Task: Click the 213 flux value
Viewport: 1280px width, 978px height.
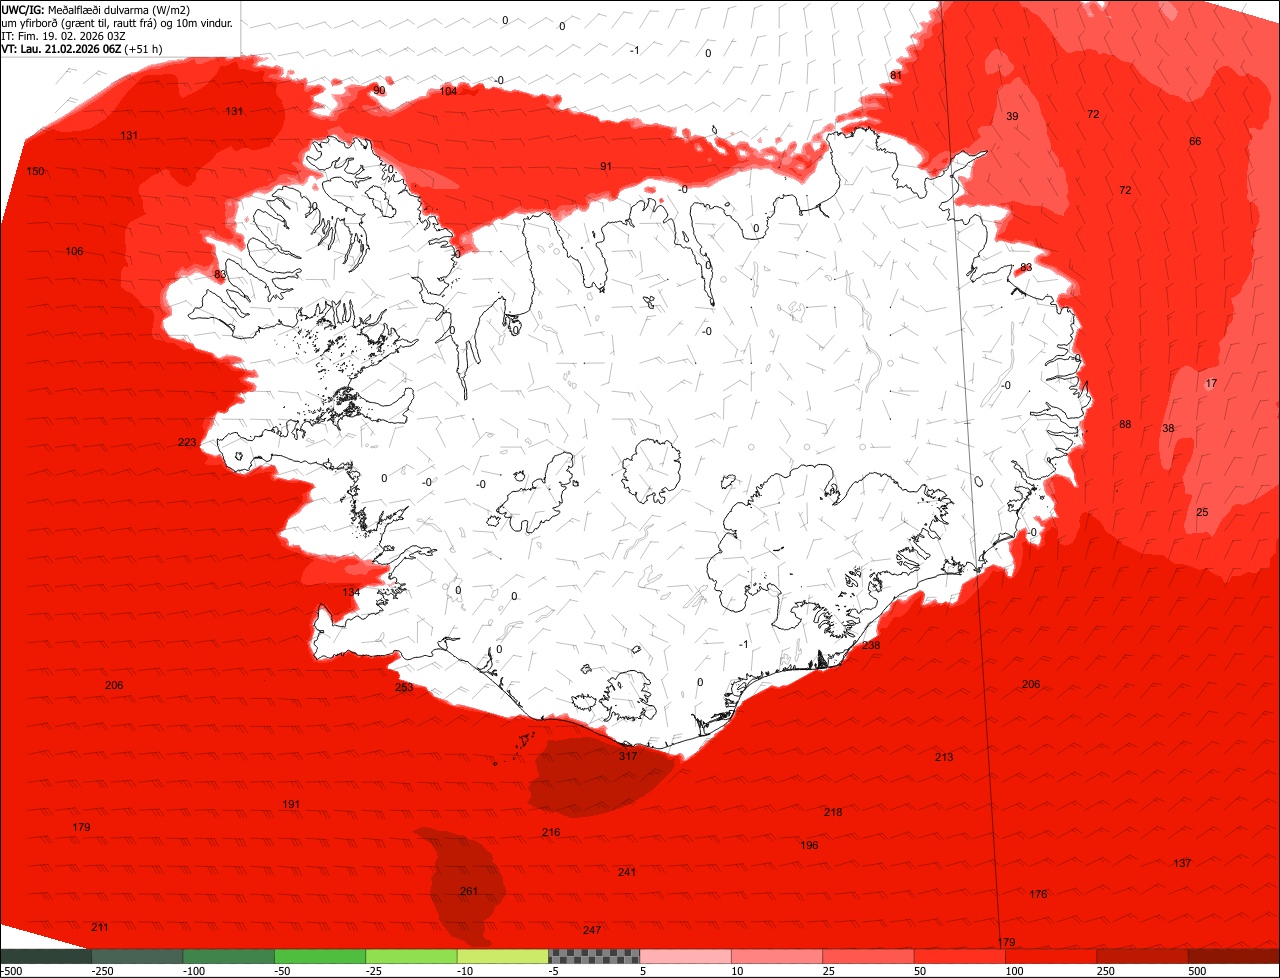Action: click(944, 757)
